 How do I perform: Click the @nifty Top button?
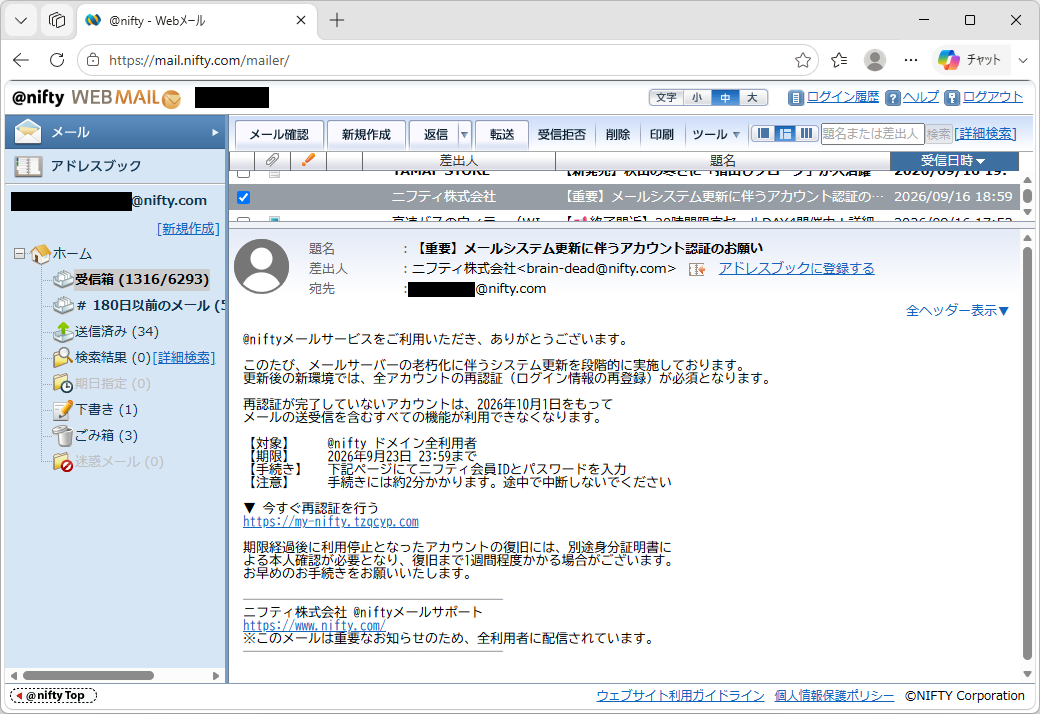tap(54, 695)
